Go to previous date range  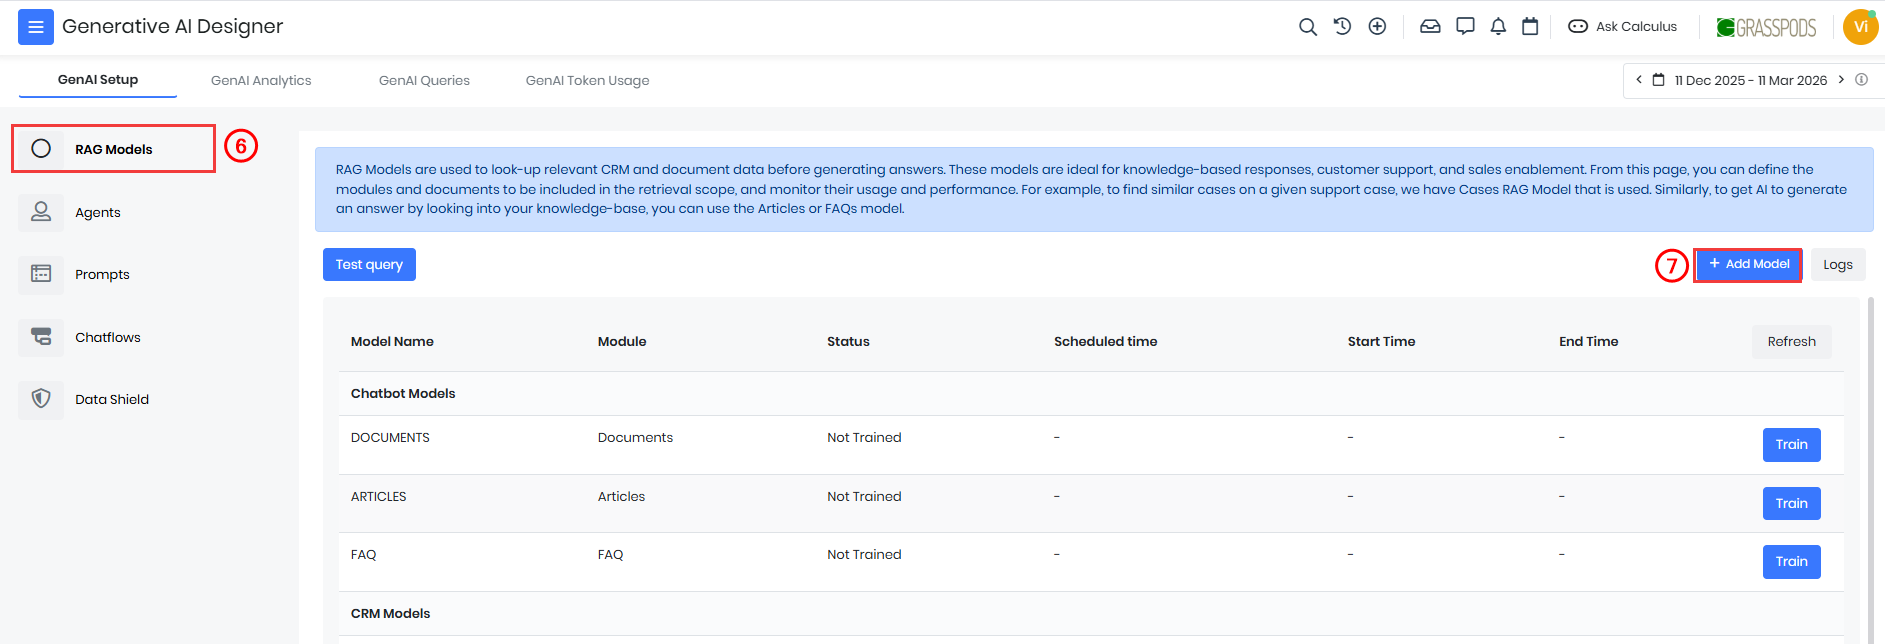pyautogui.click(x=1638, y=80)
